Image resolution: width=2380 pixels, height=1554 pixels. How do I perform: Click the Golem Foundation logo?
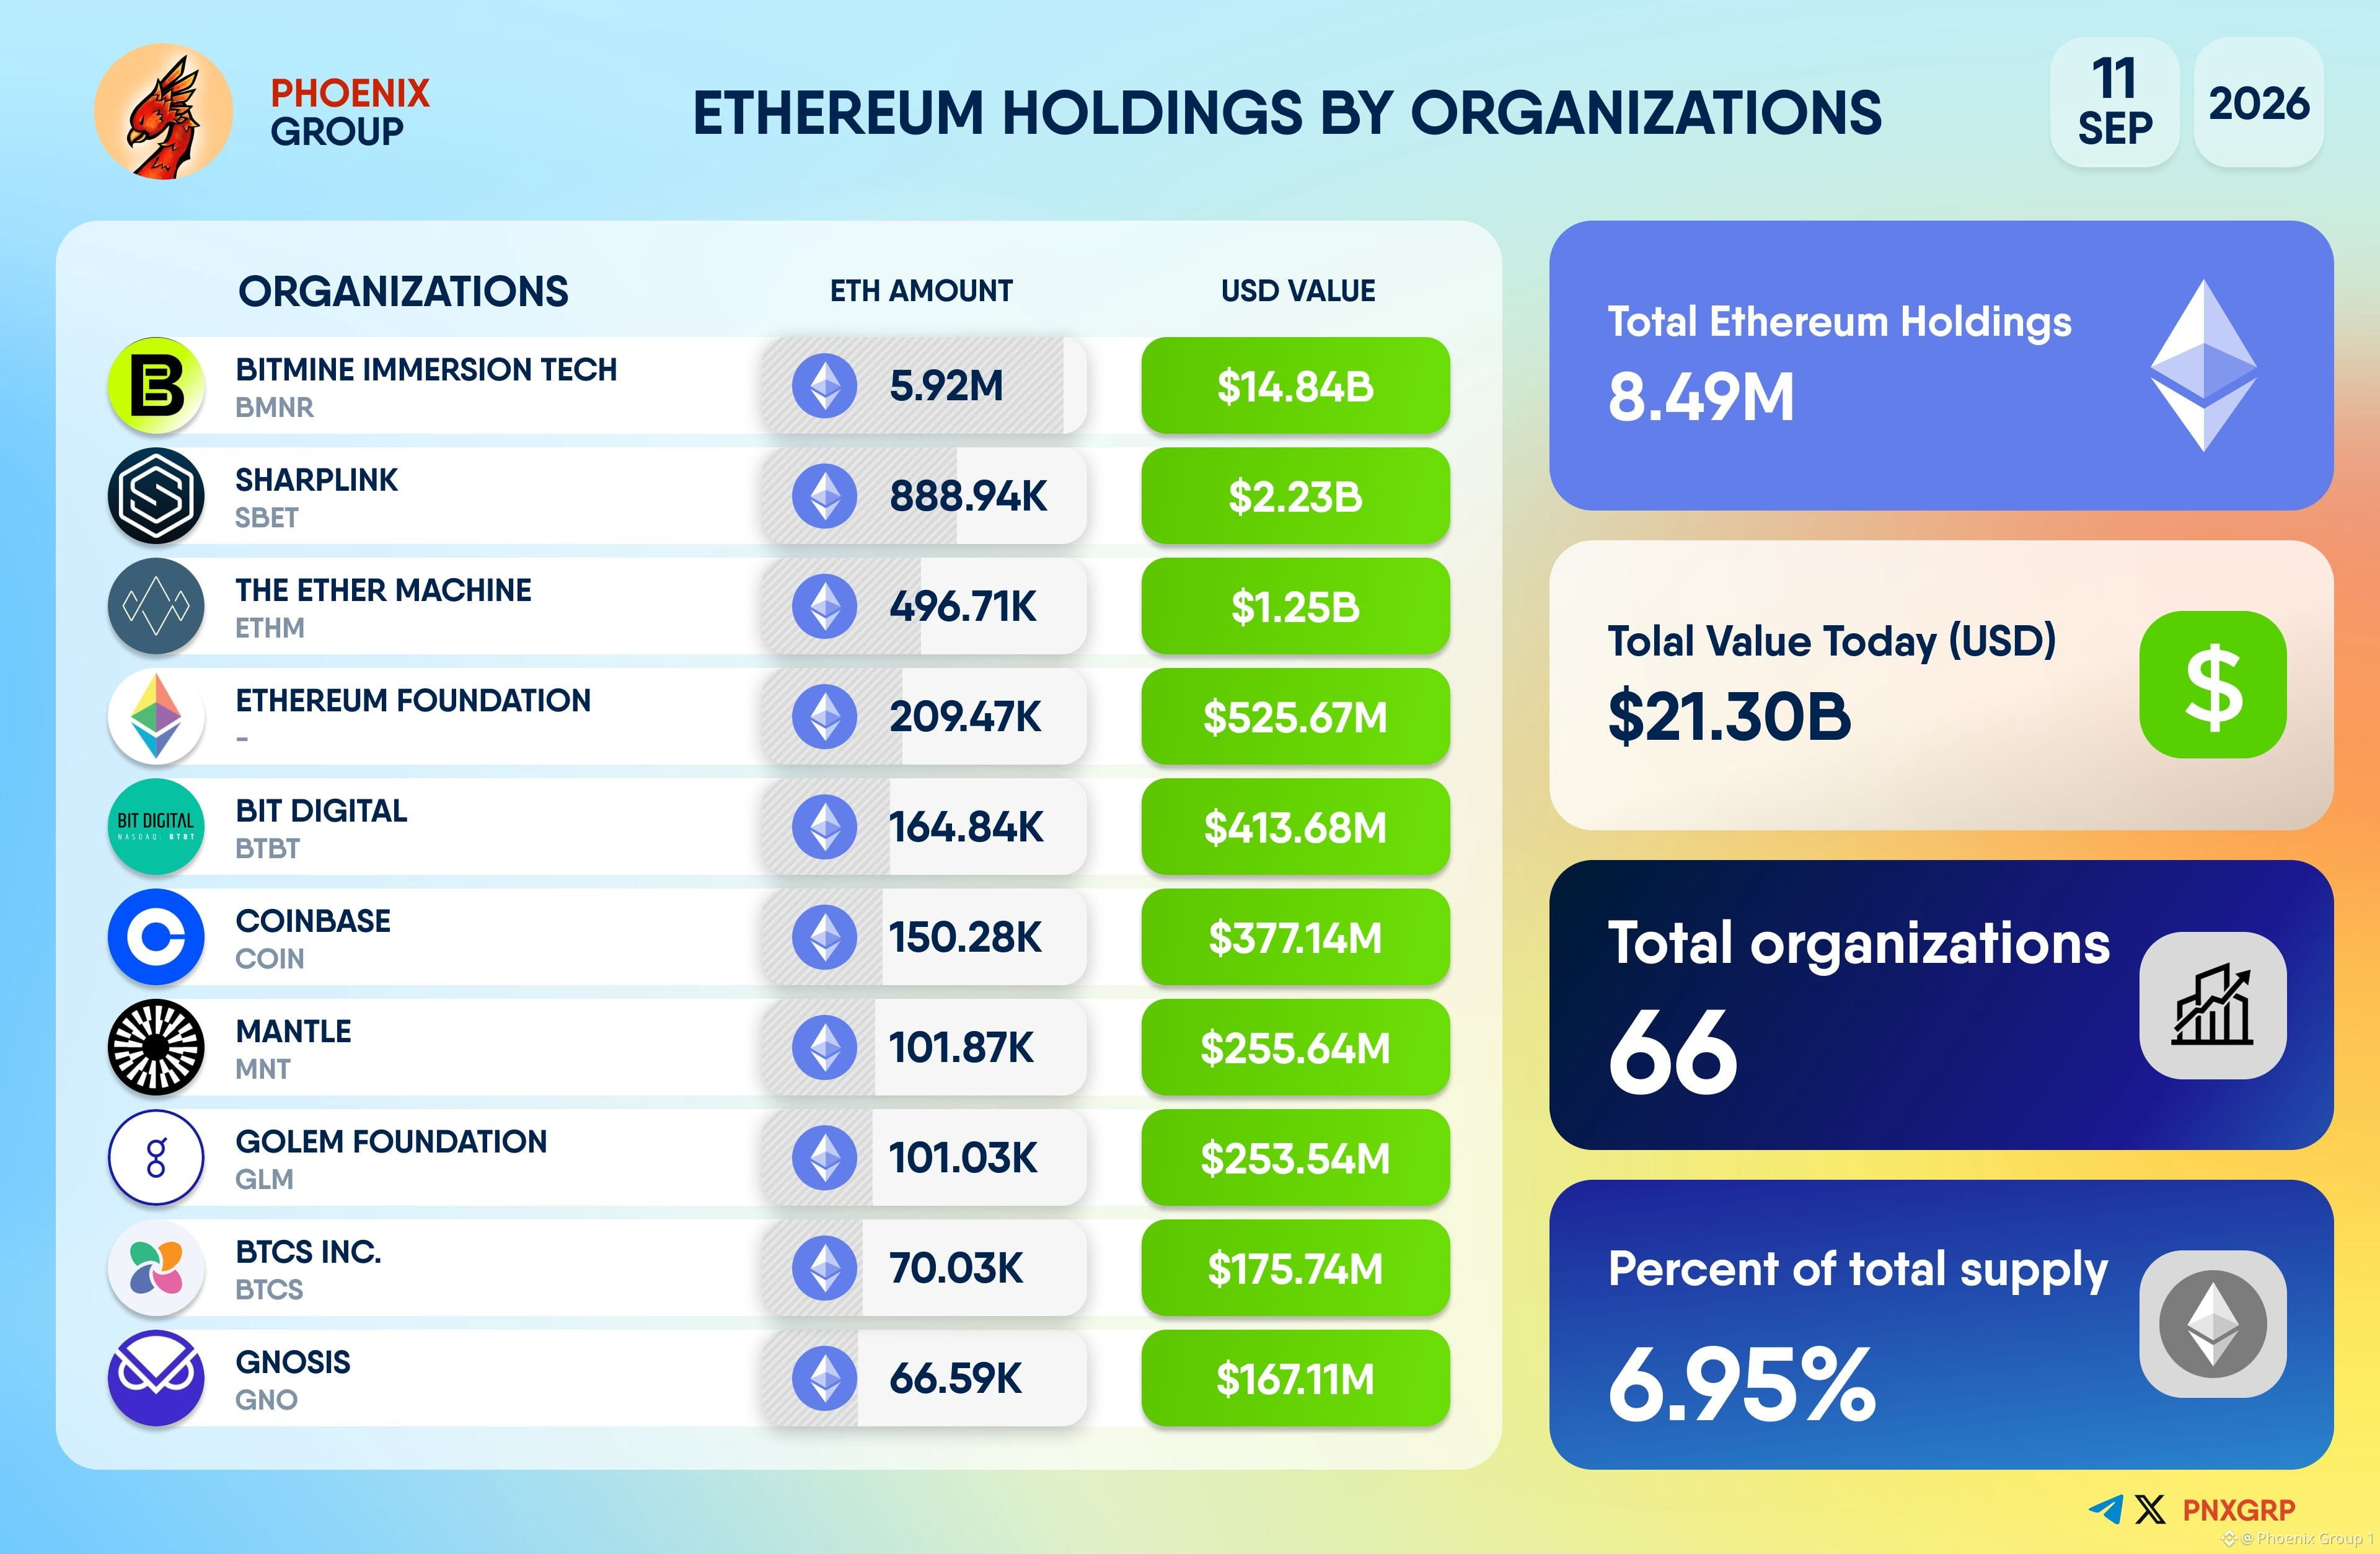pos(156,1158)
